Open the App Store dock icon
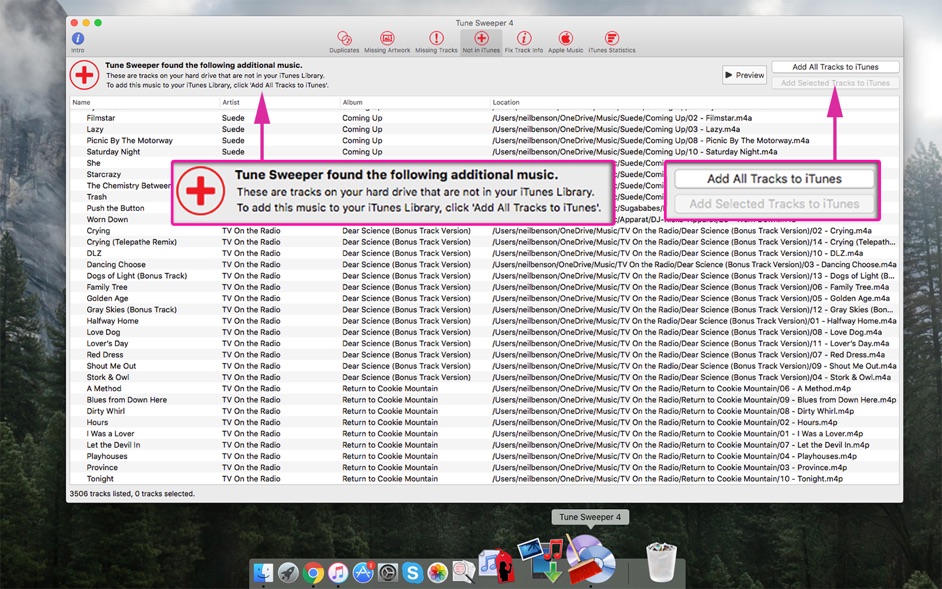942x589 pixels. coord(363,573)
